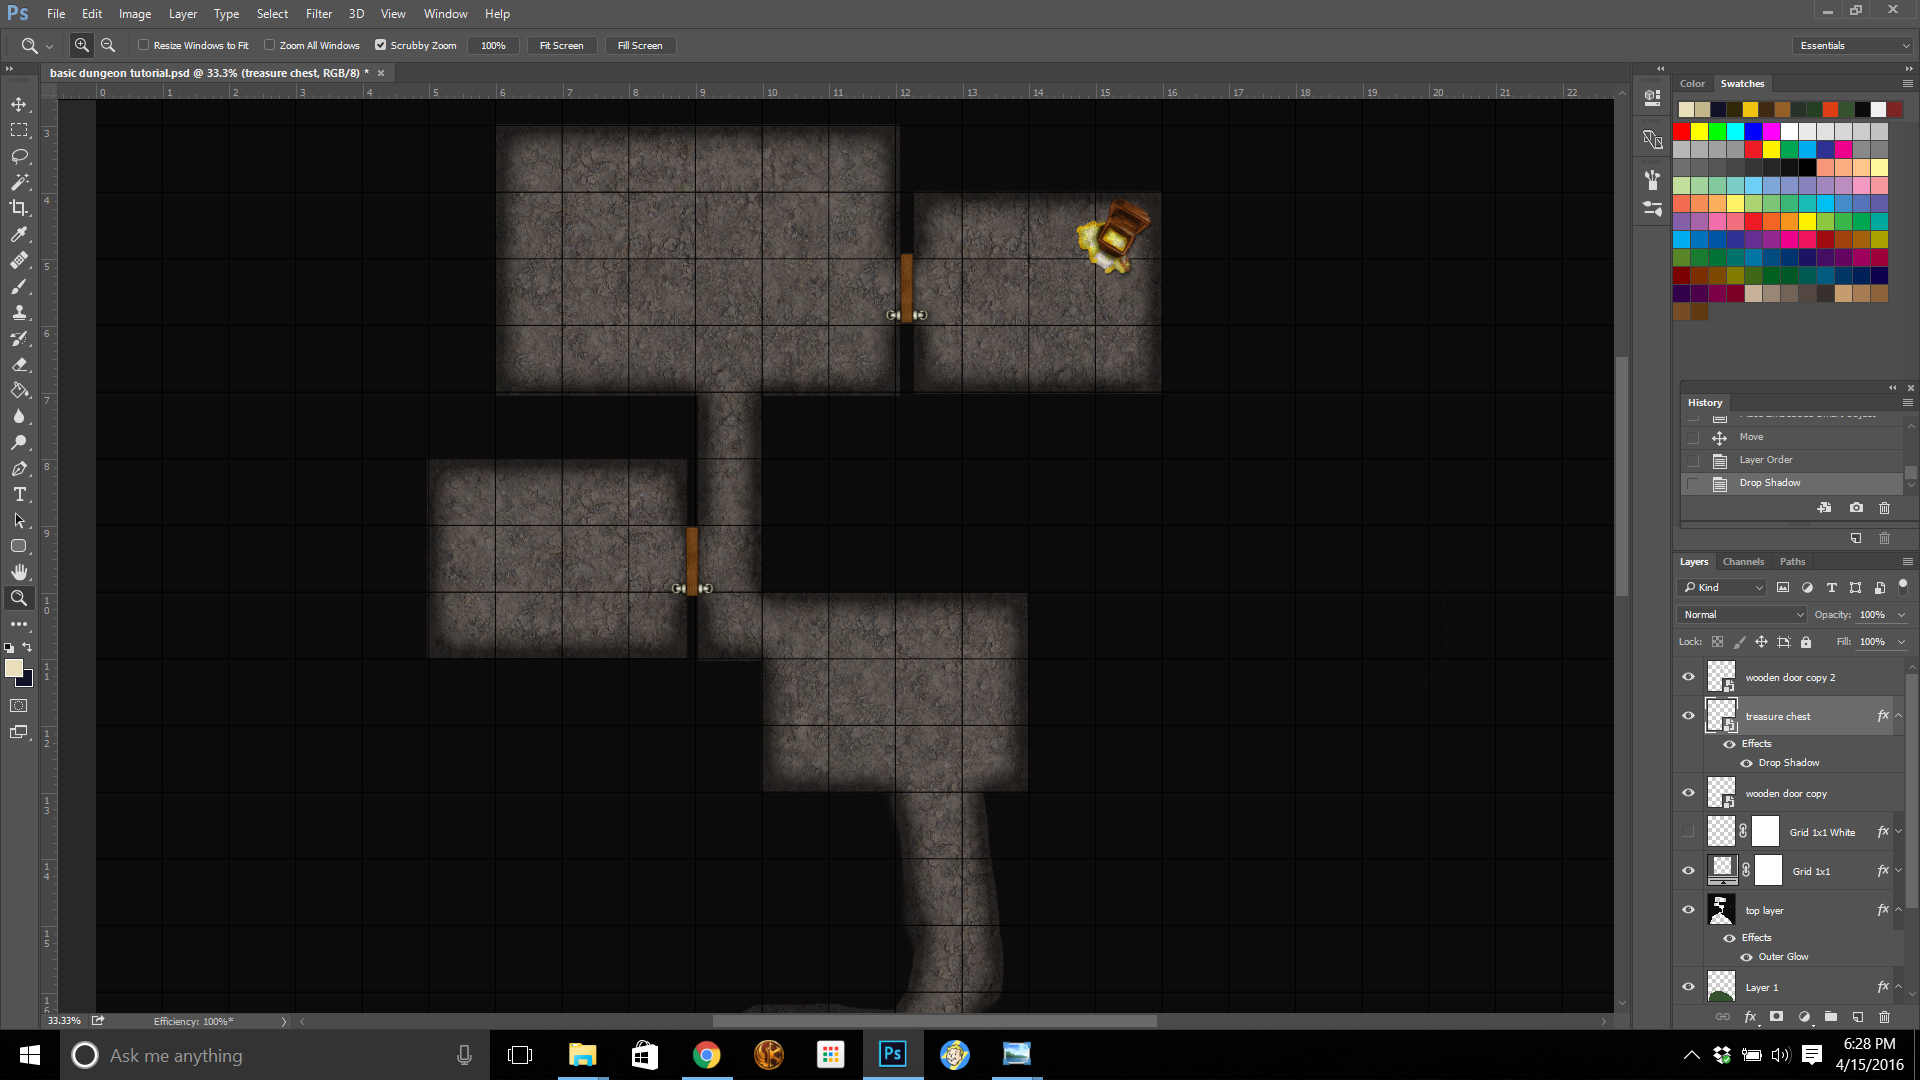Enable Scrubby Zoom checkbox
The height and width of the screenshot is (1080, 1920).
[381, 45]
